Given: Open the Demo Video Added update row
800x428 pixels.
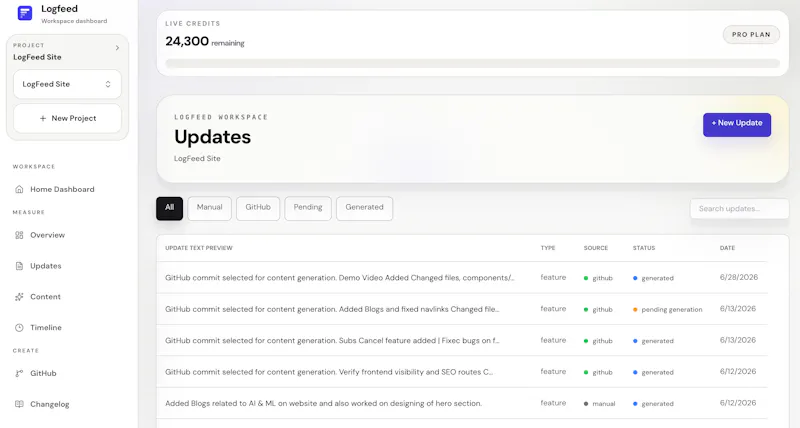Looking at the screenshot, I should (462, 278).
